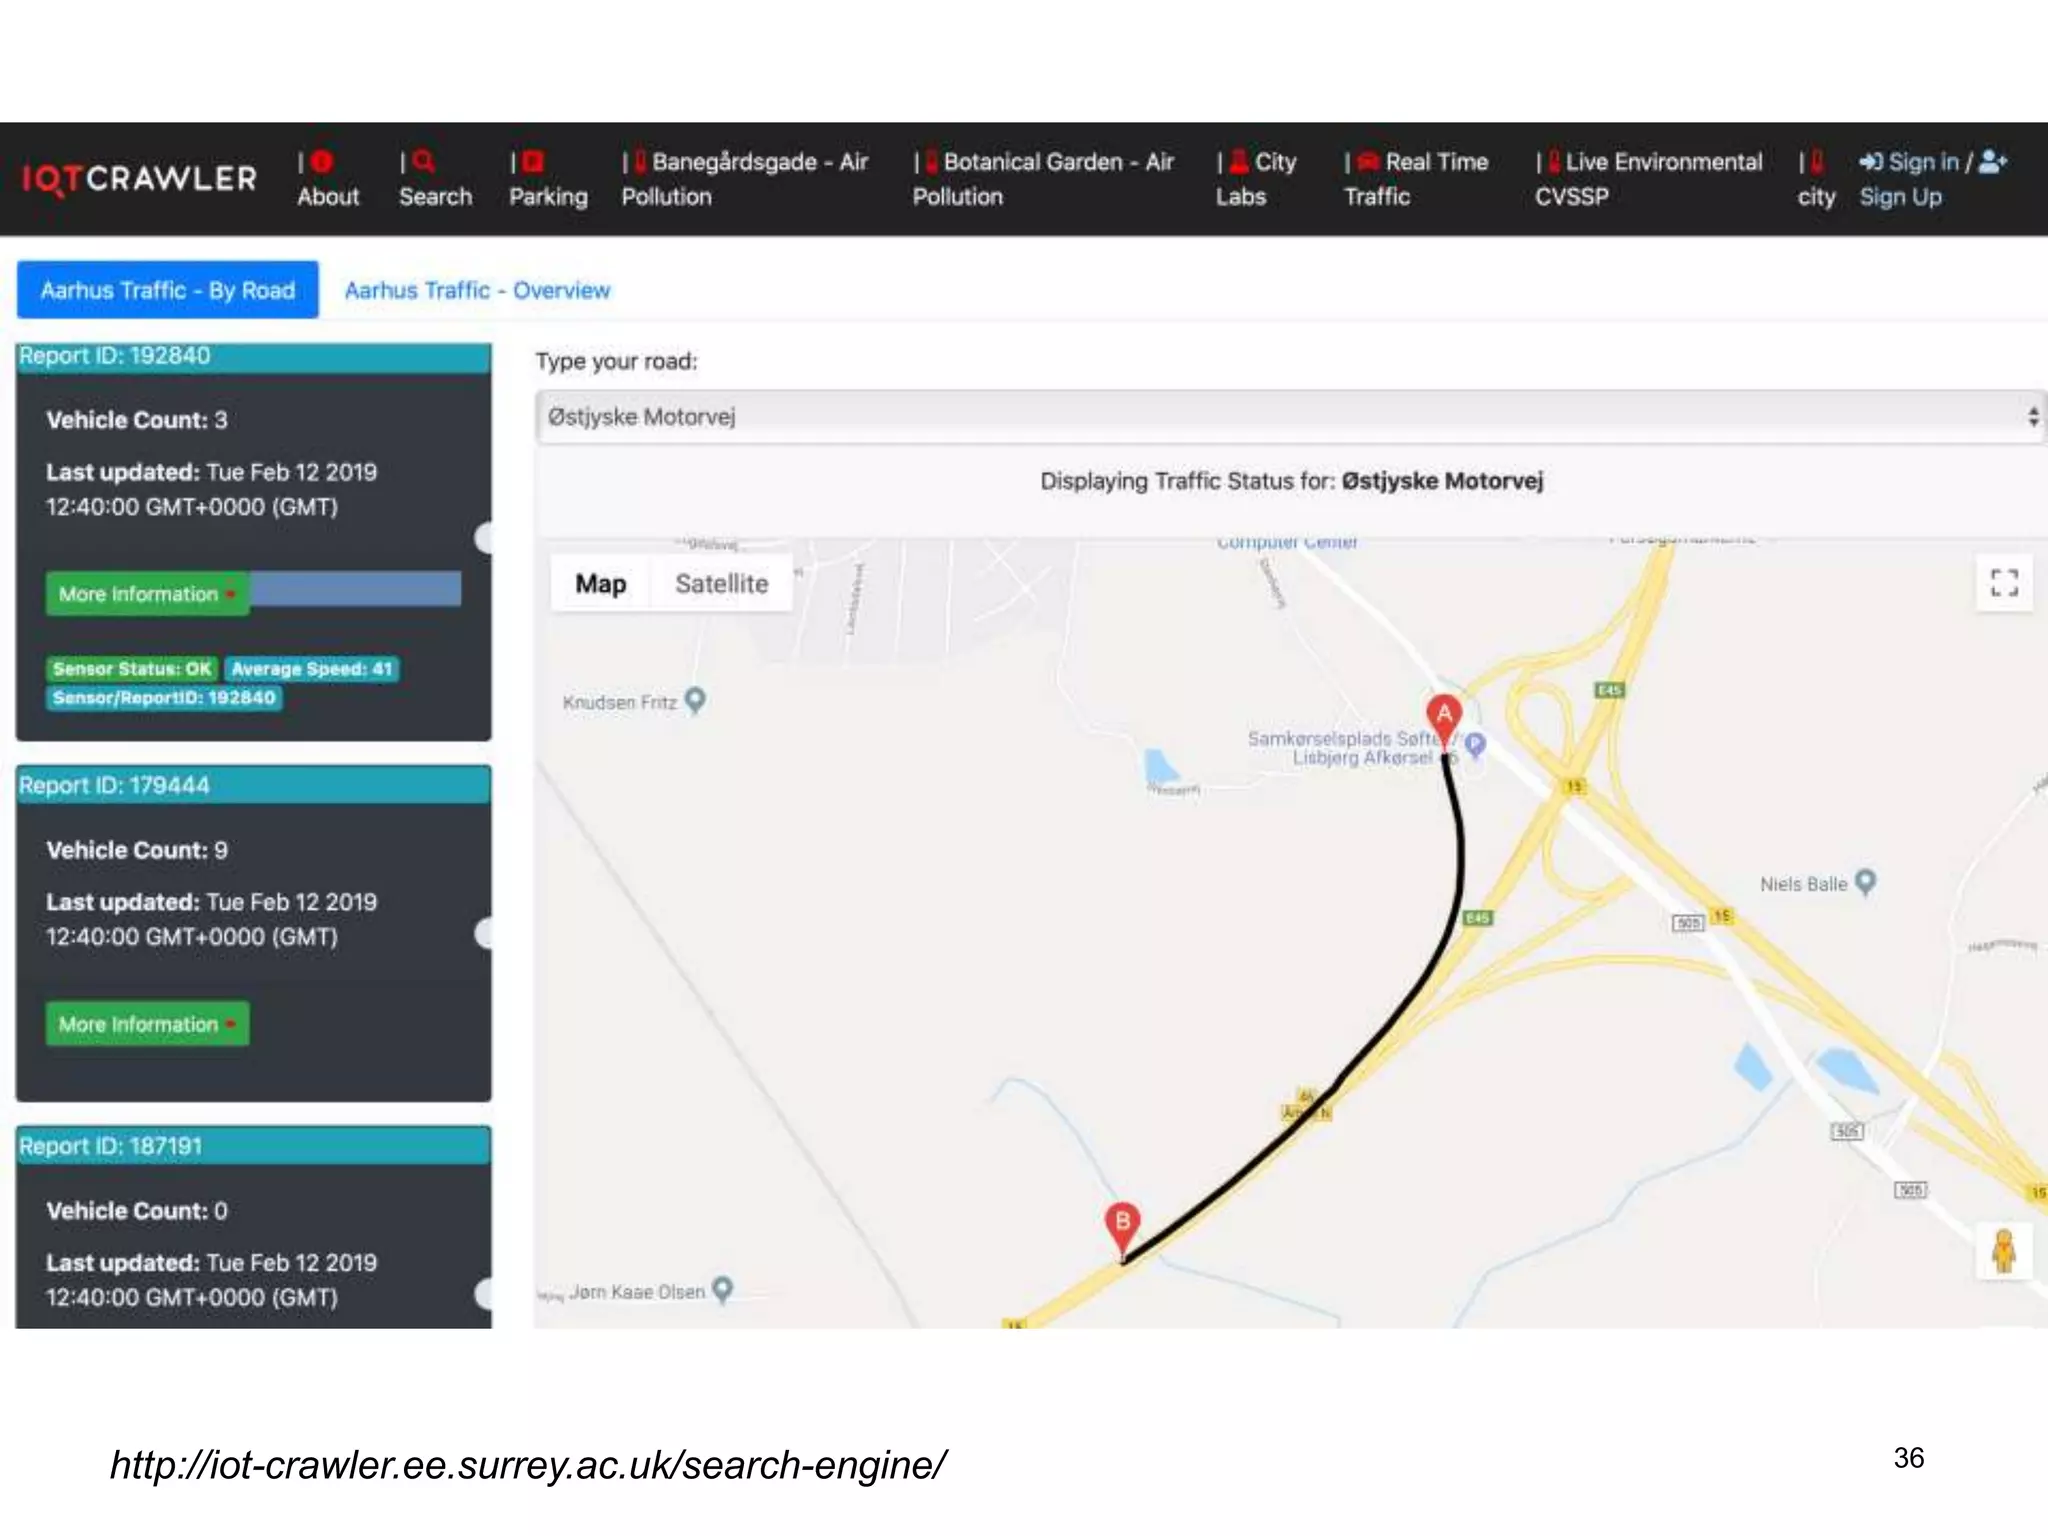Click the Niels Balle place pin

(x=1865, y=882)
